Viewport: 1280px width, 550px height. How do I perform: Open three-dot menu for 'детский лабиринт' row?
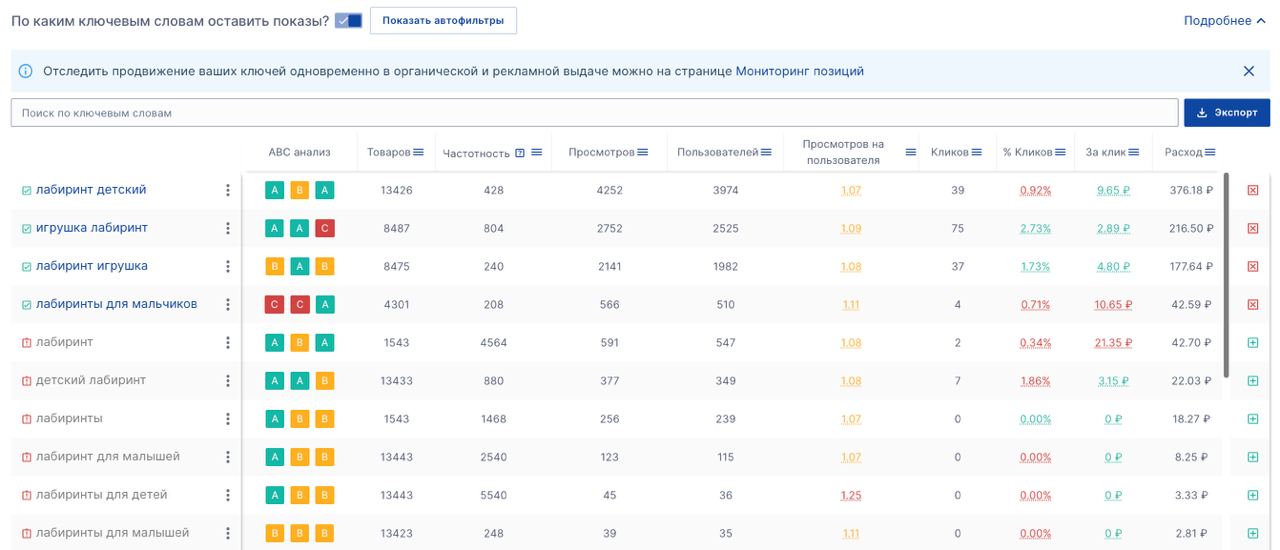pyautogui.click(x=228, y=381)
